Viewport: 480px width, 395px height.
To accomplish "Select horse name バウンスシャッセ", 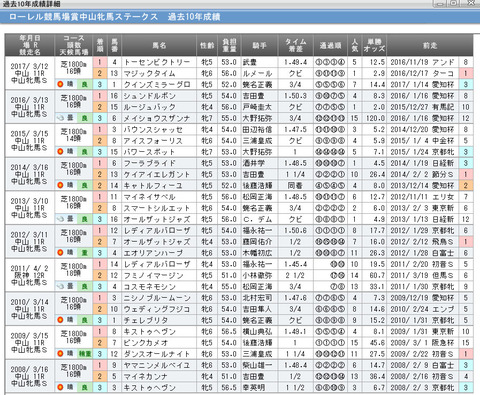I will (153, 129).
